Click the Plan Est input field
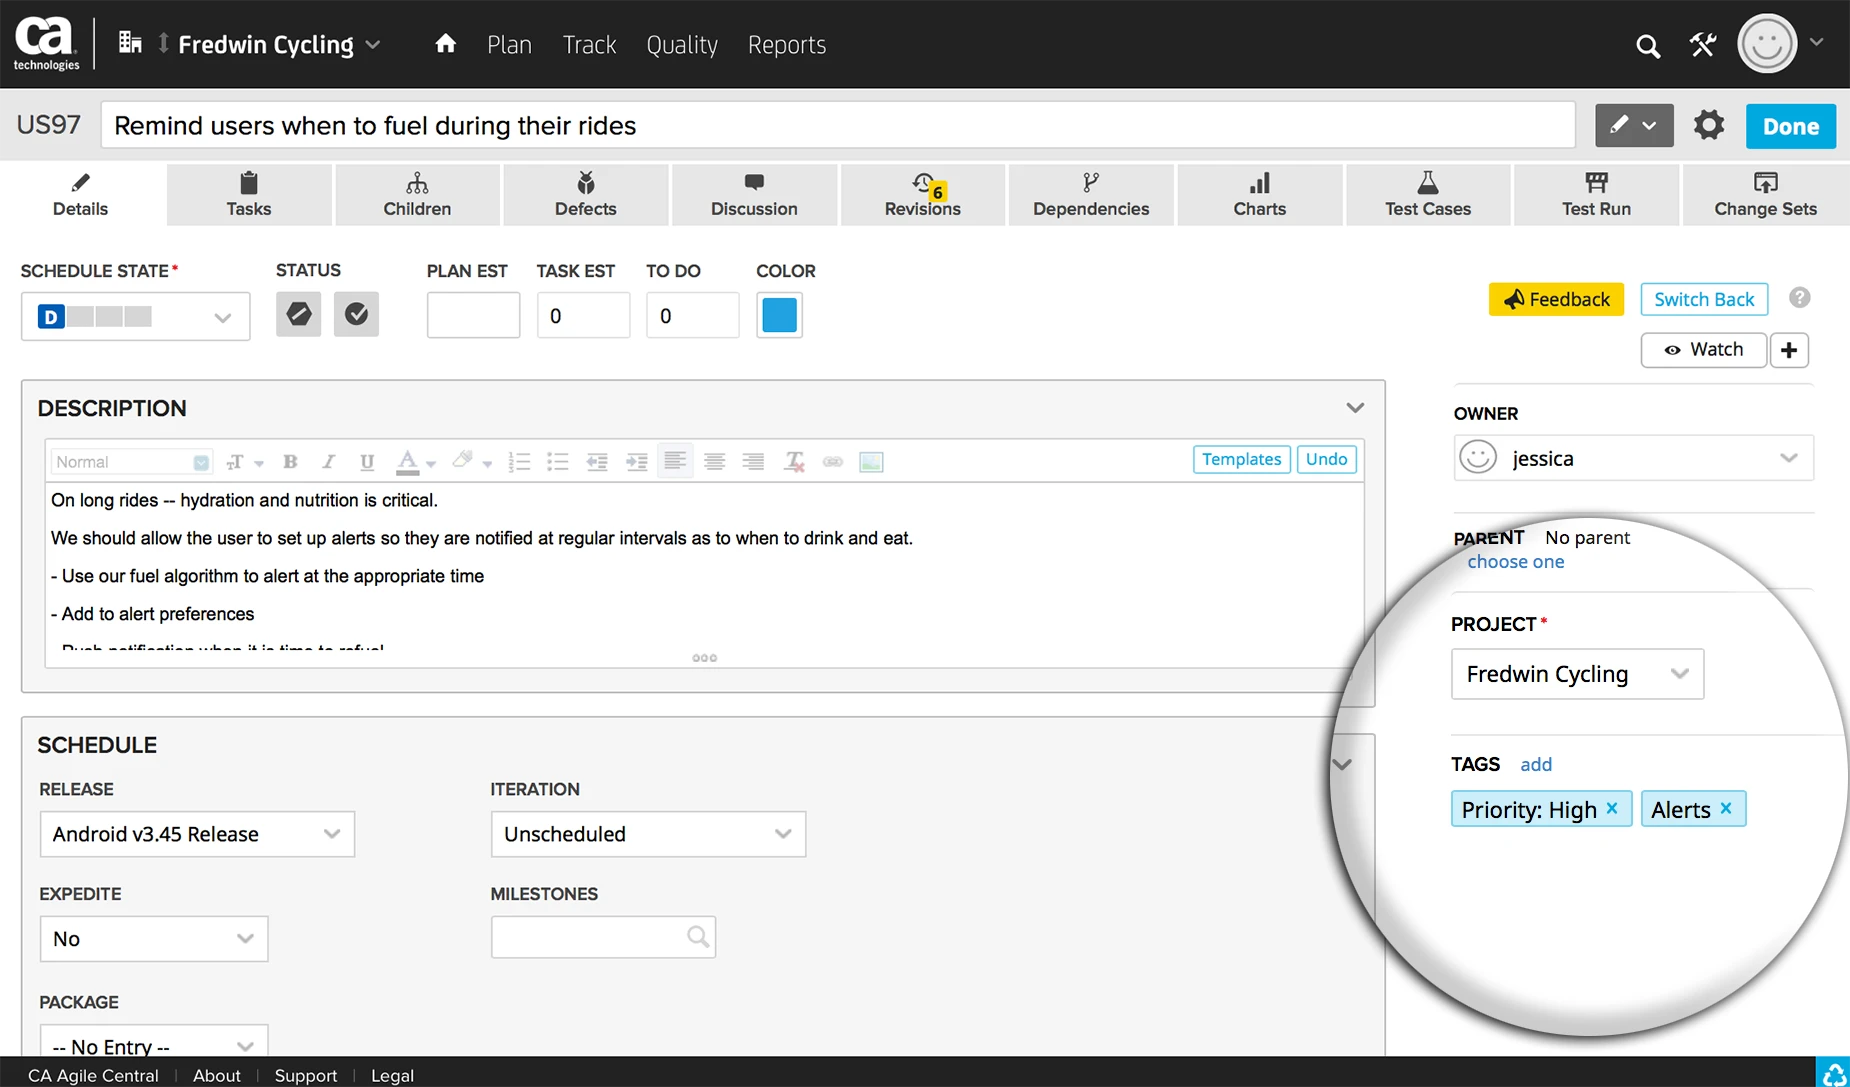Image resolution: width=1850 pixels, height=1087 pixels. 473,315
